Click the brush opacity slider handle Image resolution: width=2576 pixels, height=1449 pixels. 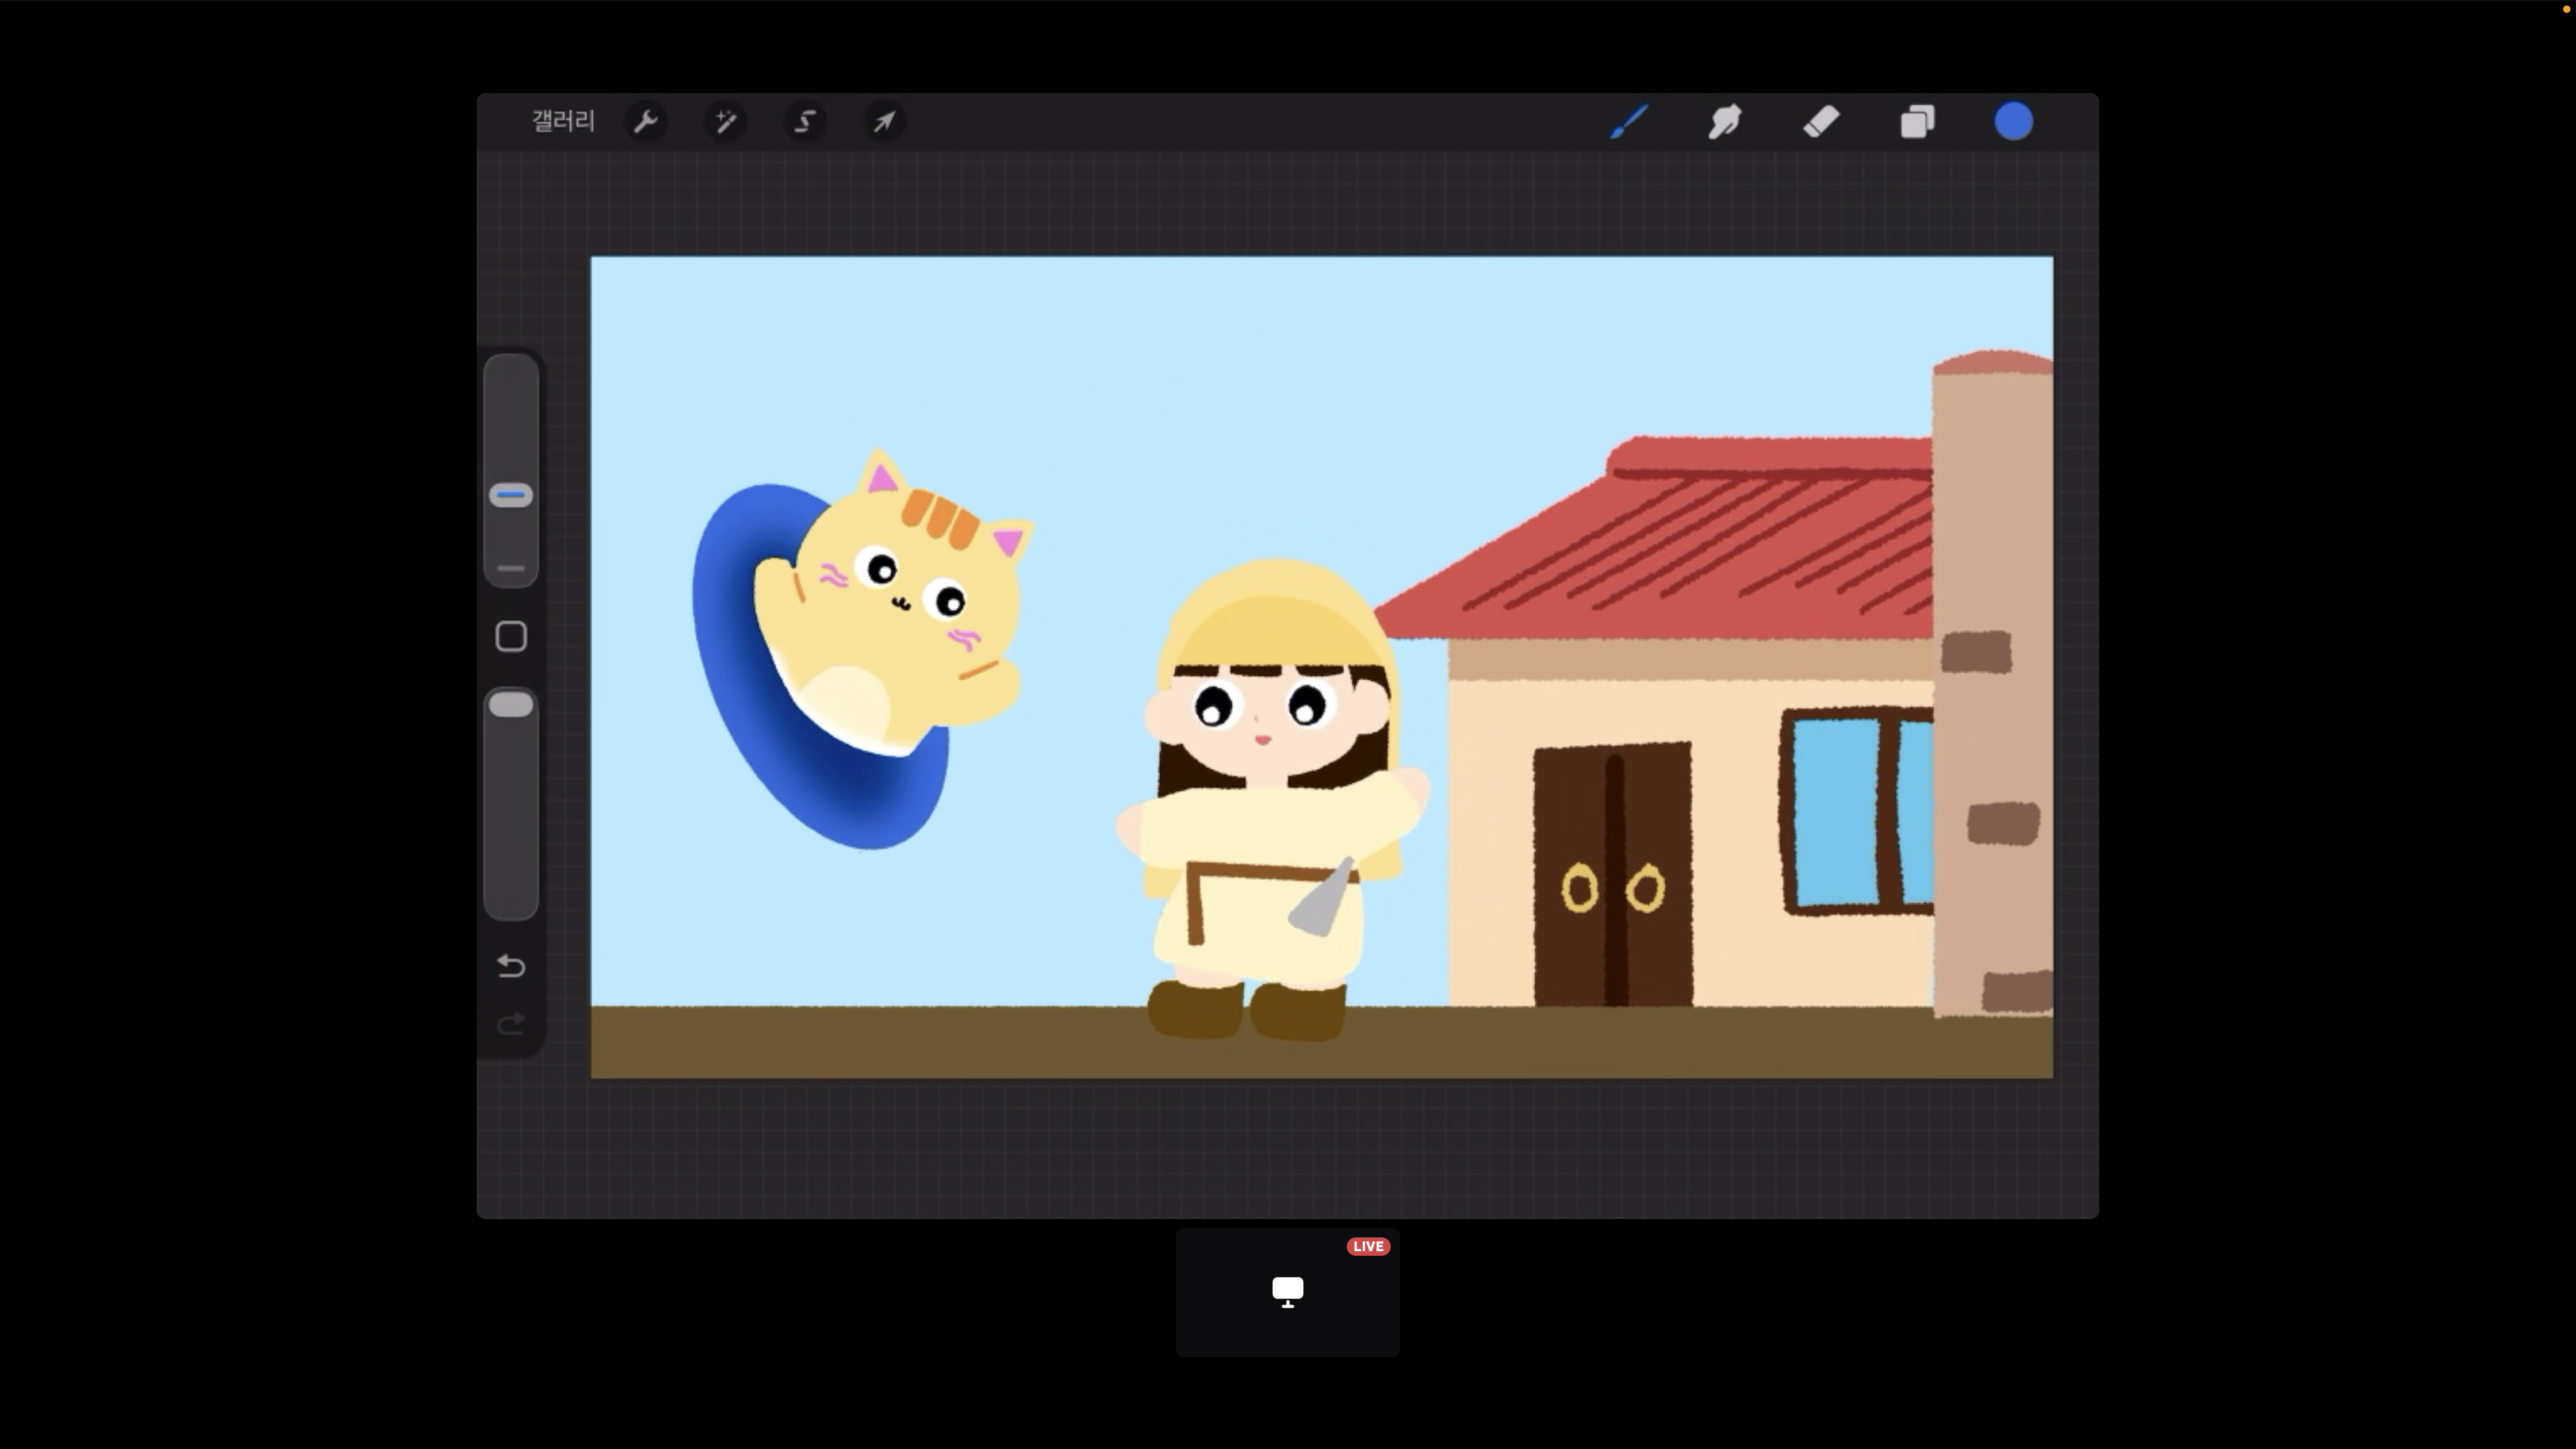pos(511,705)
